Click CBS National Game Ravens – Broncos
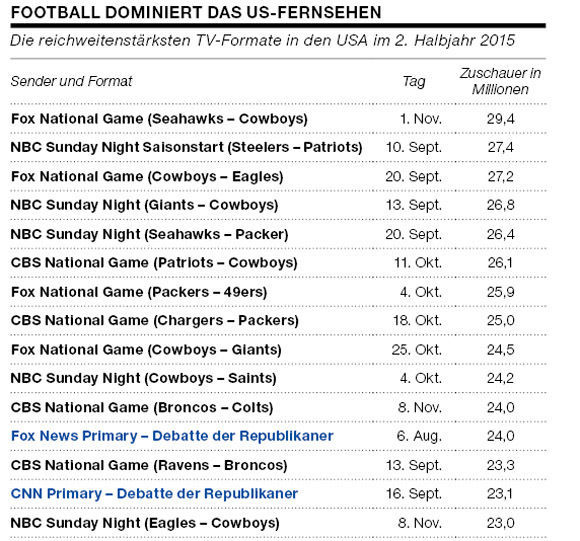 pos(278,465)
